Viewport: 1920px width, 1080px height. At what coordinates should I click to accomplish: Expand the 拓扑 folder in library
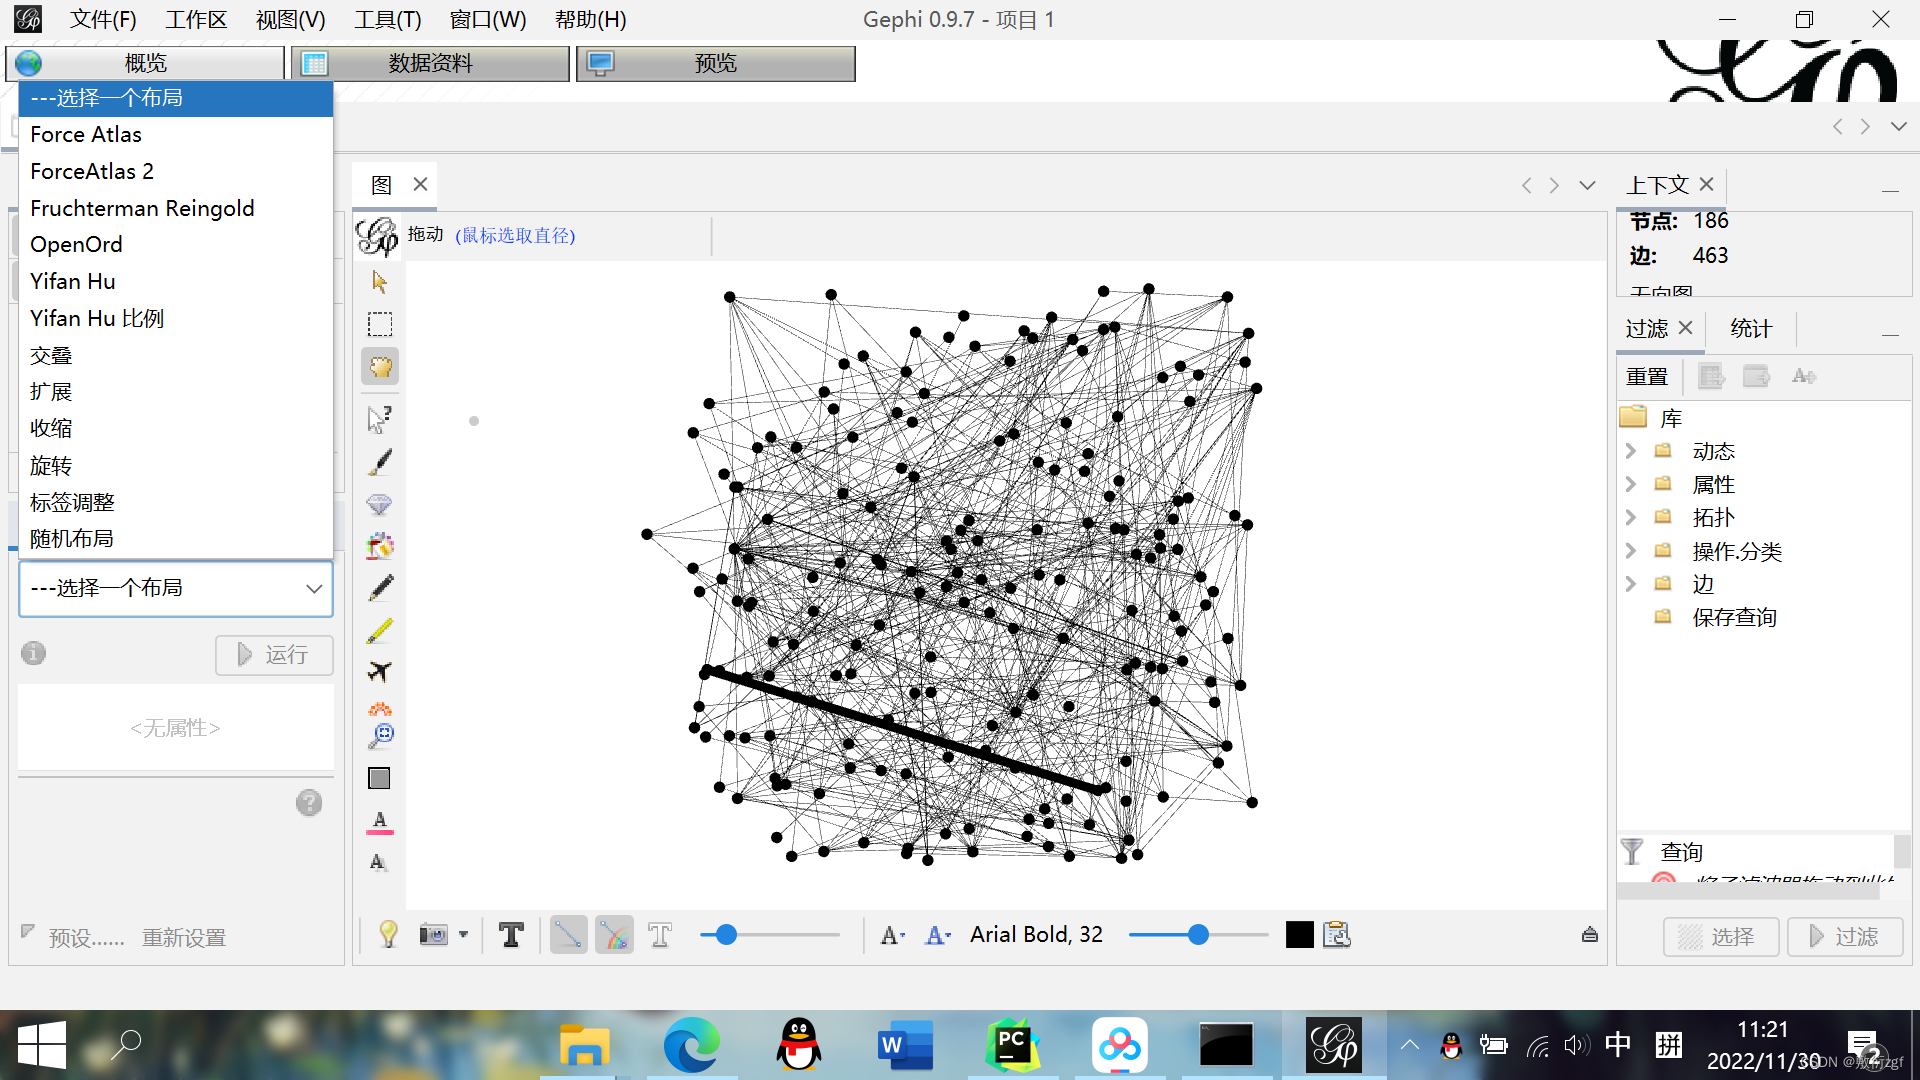coord(1631,518)
